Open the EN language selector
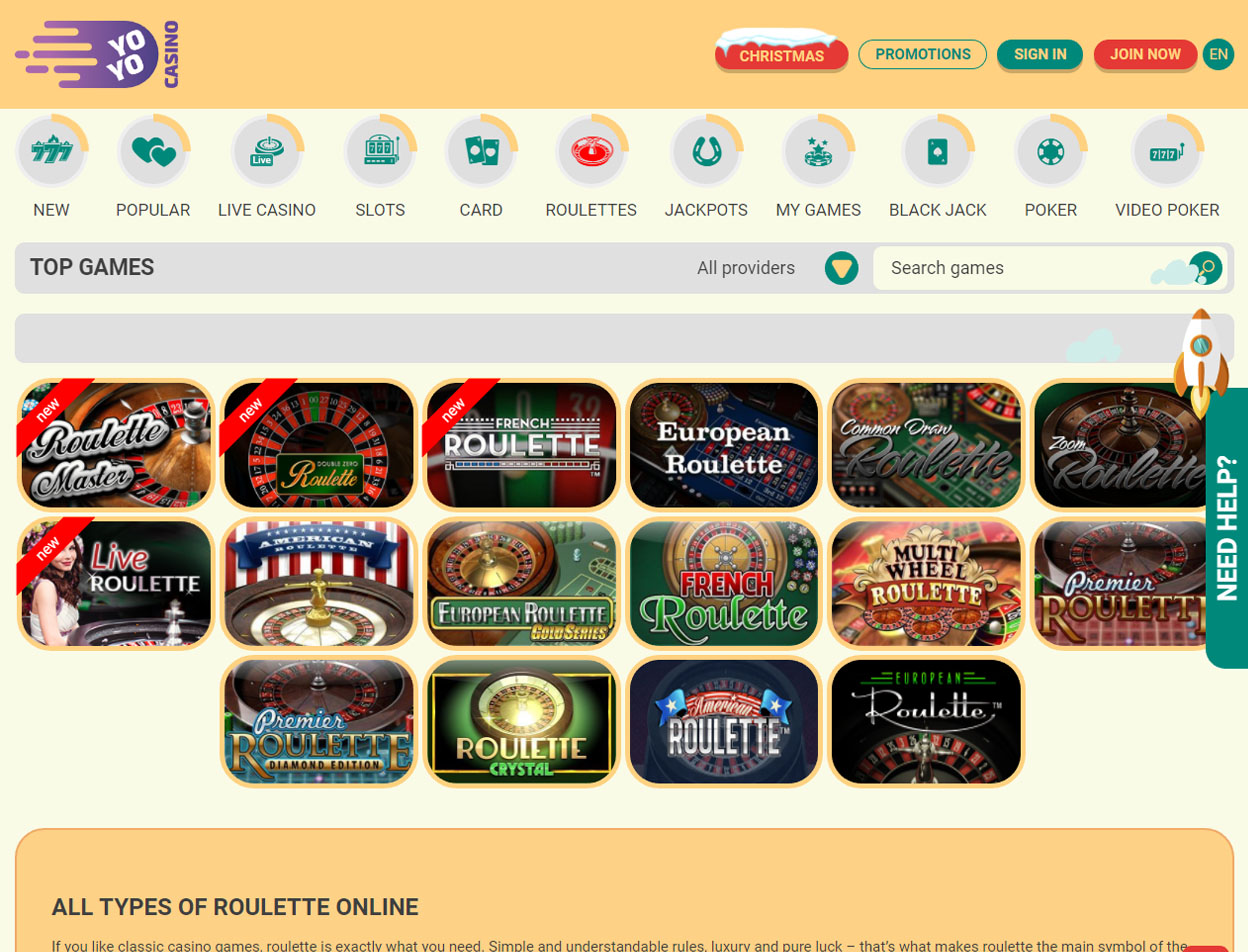Screen dimensions: 1248x952 pos(1218,54)
